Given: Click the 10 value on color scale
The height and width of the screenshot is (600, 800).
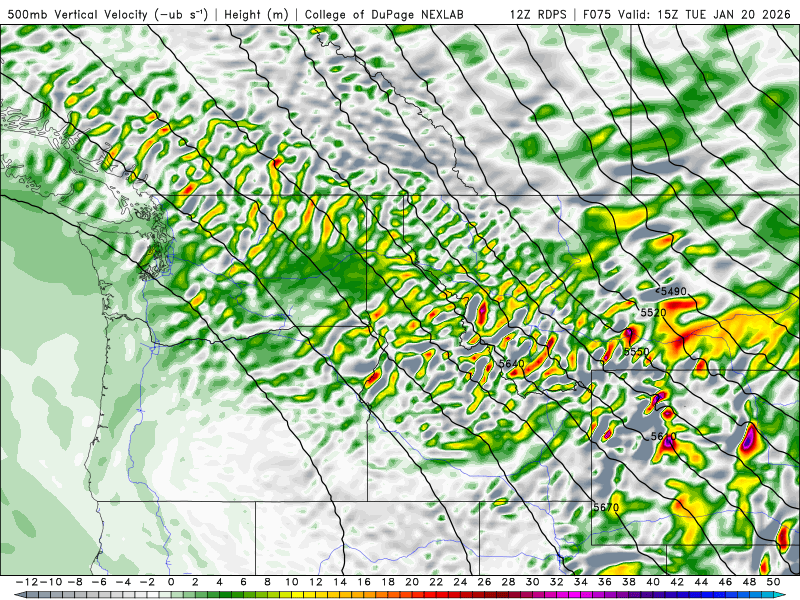Looking at the screenshot, I should pyautogui.click(x=291, y=582).
